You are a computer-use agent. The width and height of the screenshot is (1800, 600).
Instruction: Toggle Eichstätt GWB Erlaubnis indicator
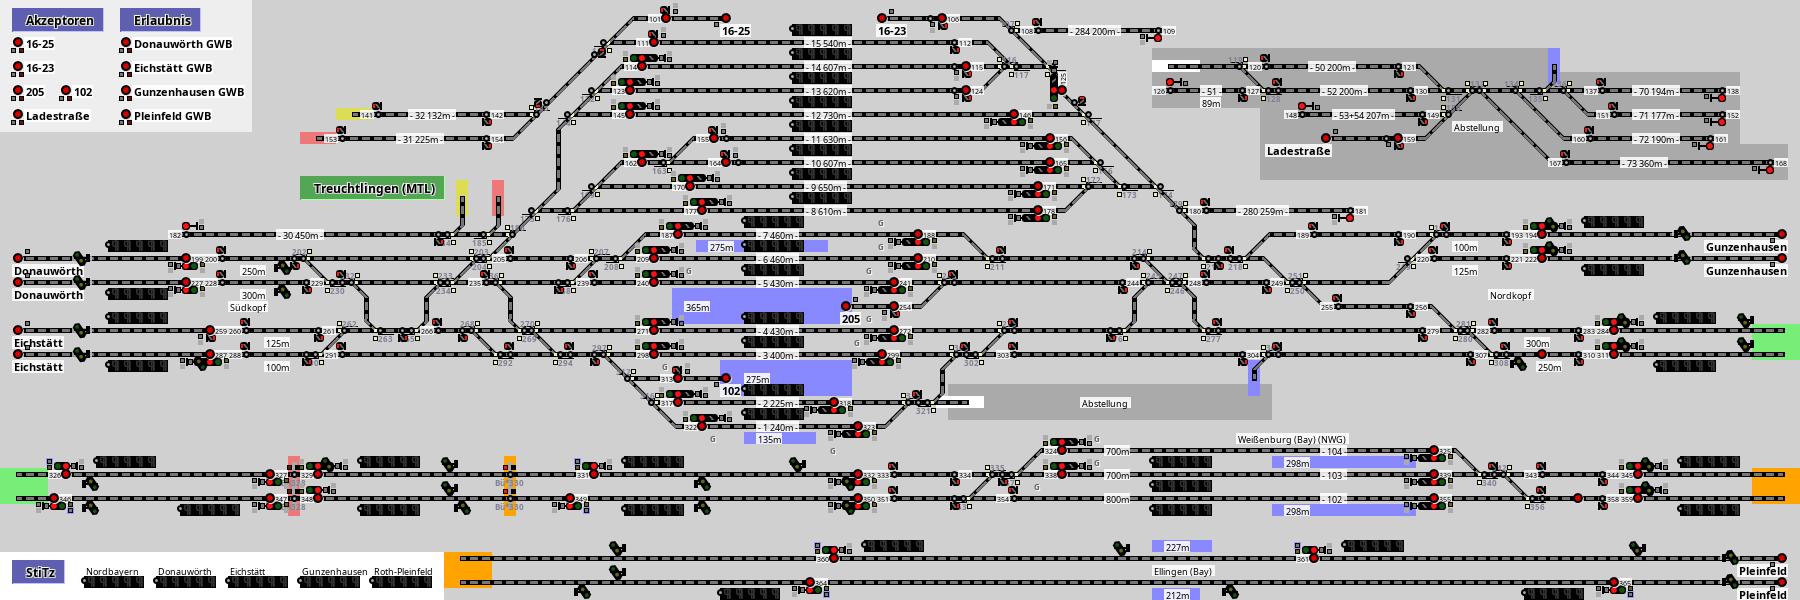126,68
